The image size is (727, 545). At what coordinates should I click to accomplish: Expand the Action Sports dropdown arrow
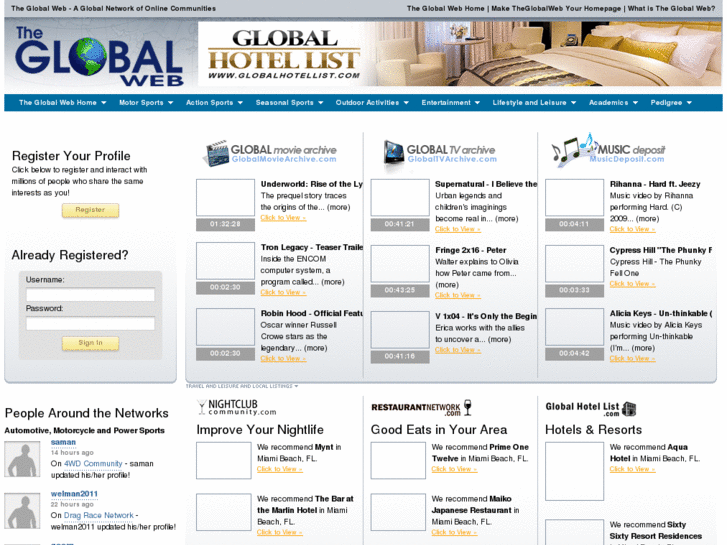[x=240, y=103]
